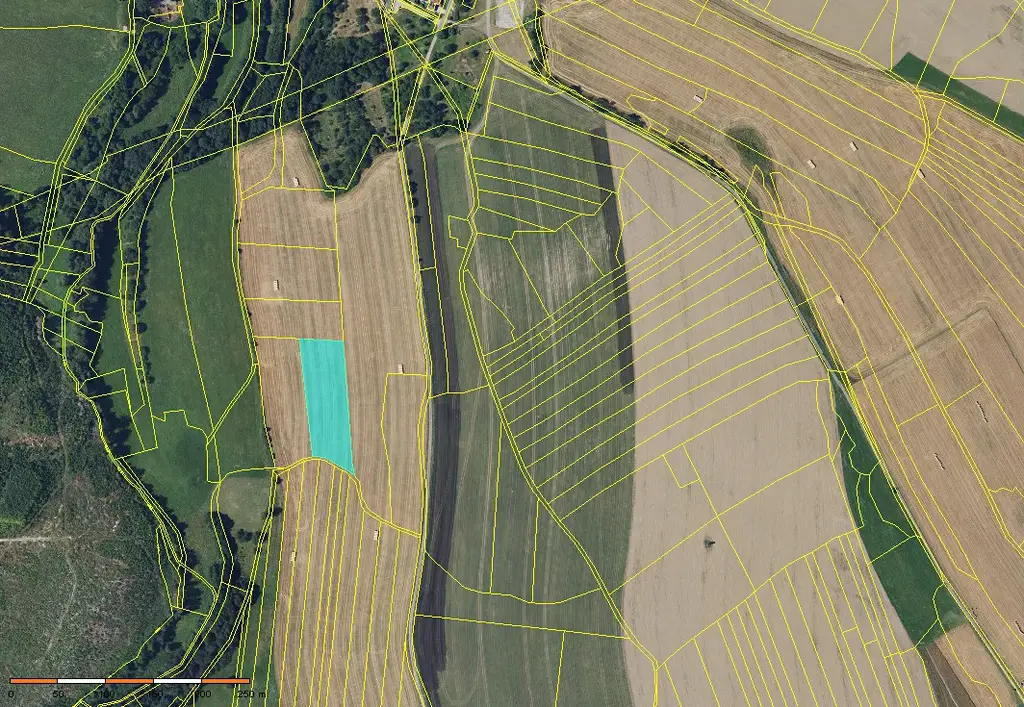This screenshot has width=1024, height=707.
Task: Select the tan parcel left of the cyan parcel
Action: click(x=282, y=400)
